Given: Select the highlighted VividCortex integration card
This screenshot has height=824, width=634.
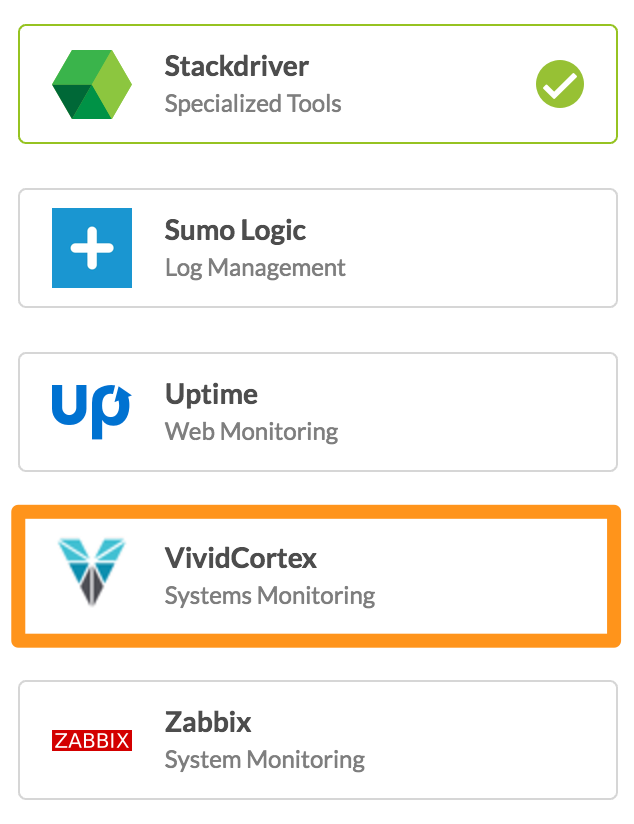Looking at the screenshot, I should click(x=316, y=576).
